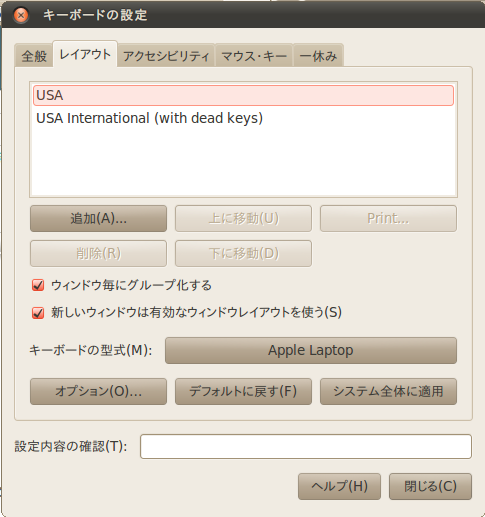Toggle 新しいウィンドウは有効なウィンドウレイアウトを使う checkbox

pyautogui.click(x=38, y=313)
